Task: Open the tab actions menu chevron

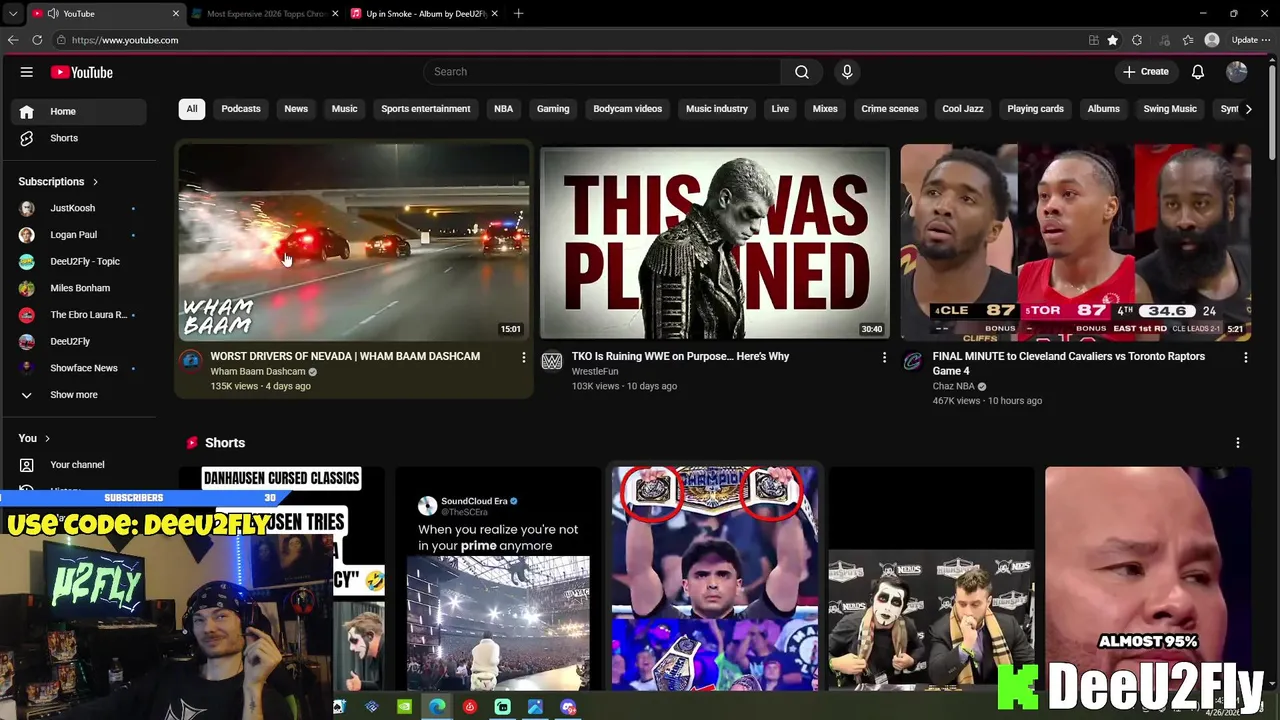Action: pyautogui.click(x=12, y=14)
